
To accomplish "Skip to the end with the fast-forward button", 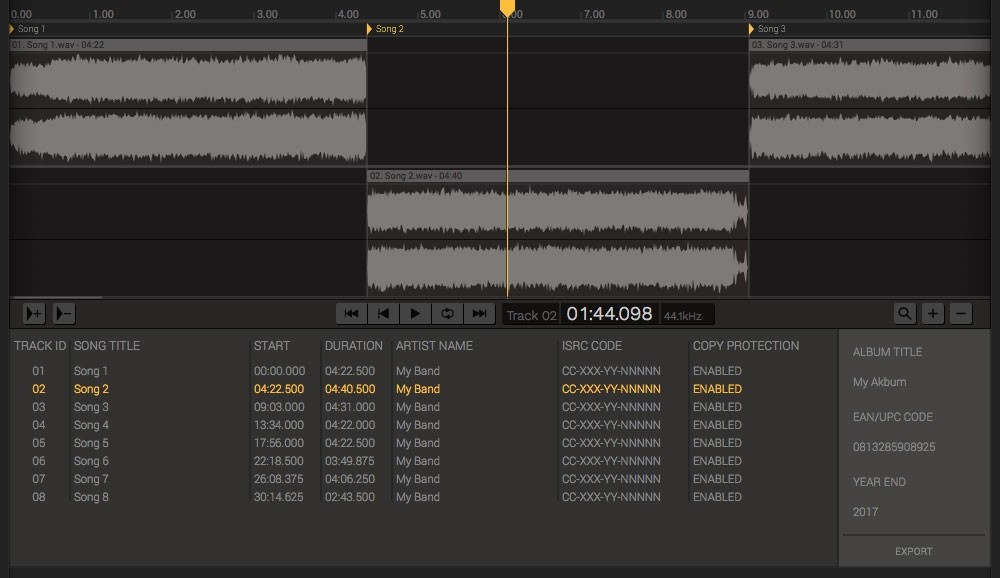I will (480, 313).
